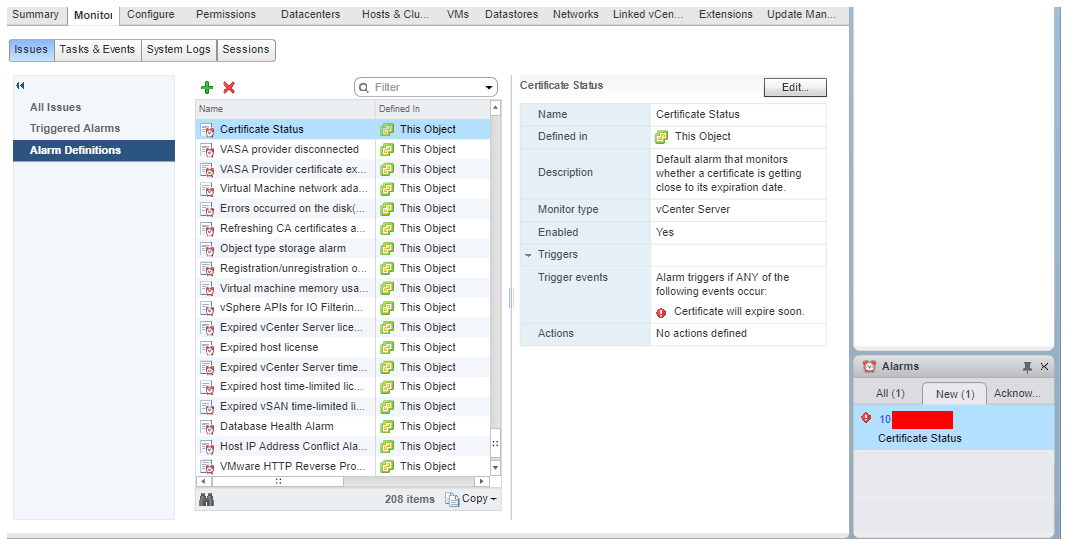Select Alarm Definitions in sidebar
The height and width of the screenshot is (560, 1078).
[94, 150]
